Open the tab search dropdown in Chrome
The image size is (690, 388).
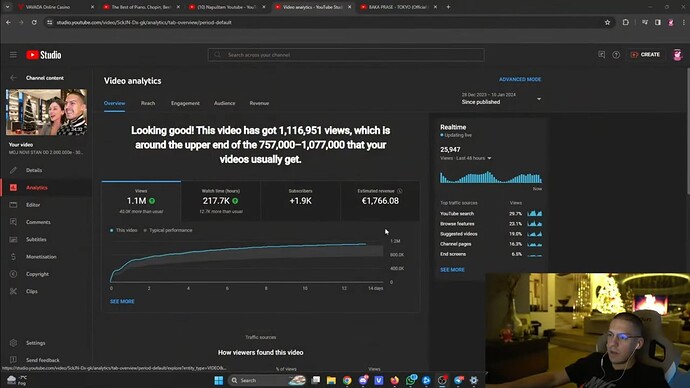(x=7, y=7)
